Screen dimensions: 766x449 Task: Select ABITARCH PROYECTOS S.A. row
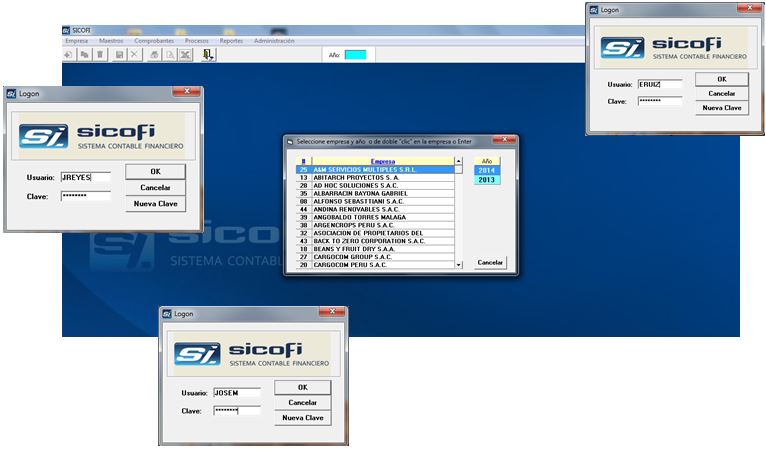click(x=375, y=177)
